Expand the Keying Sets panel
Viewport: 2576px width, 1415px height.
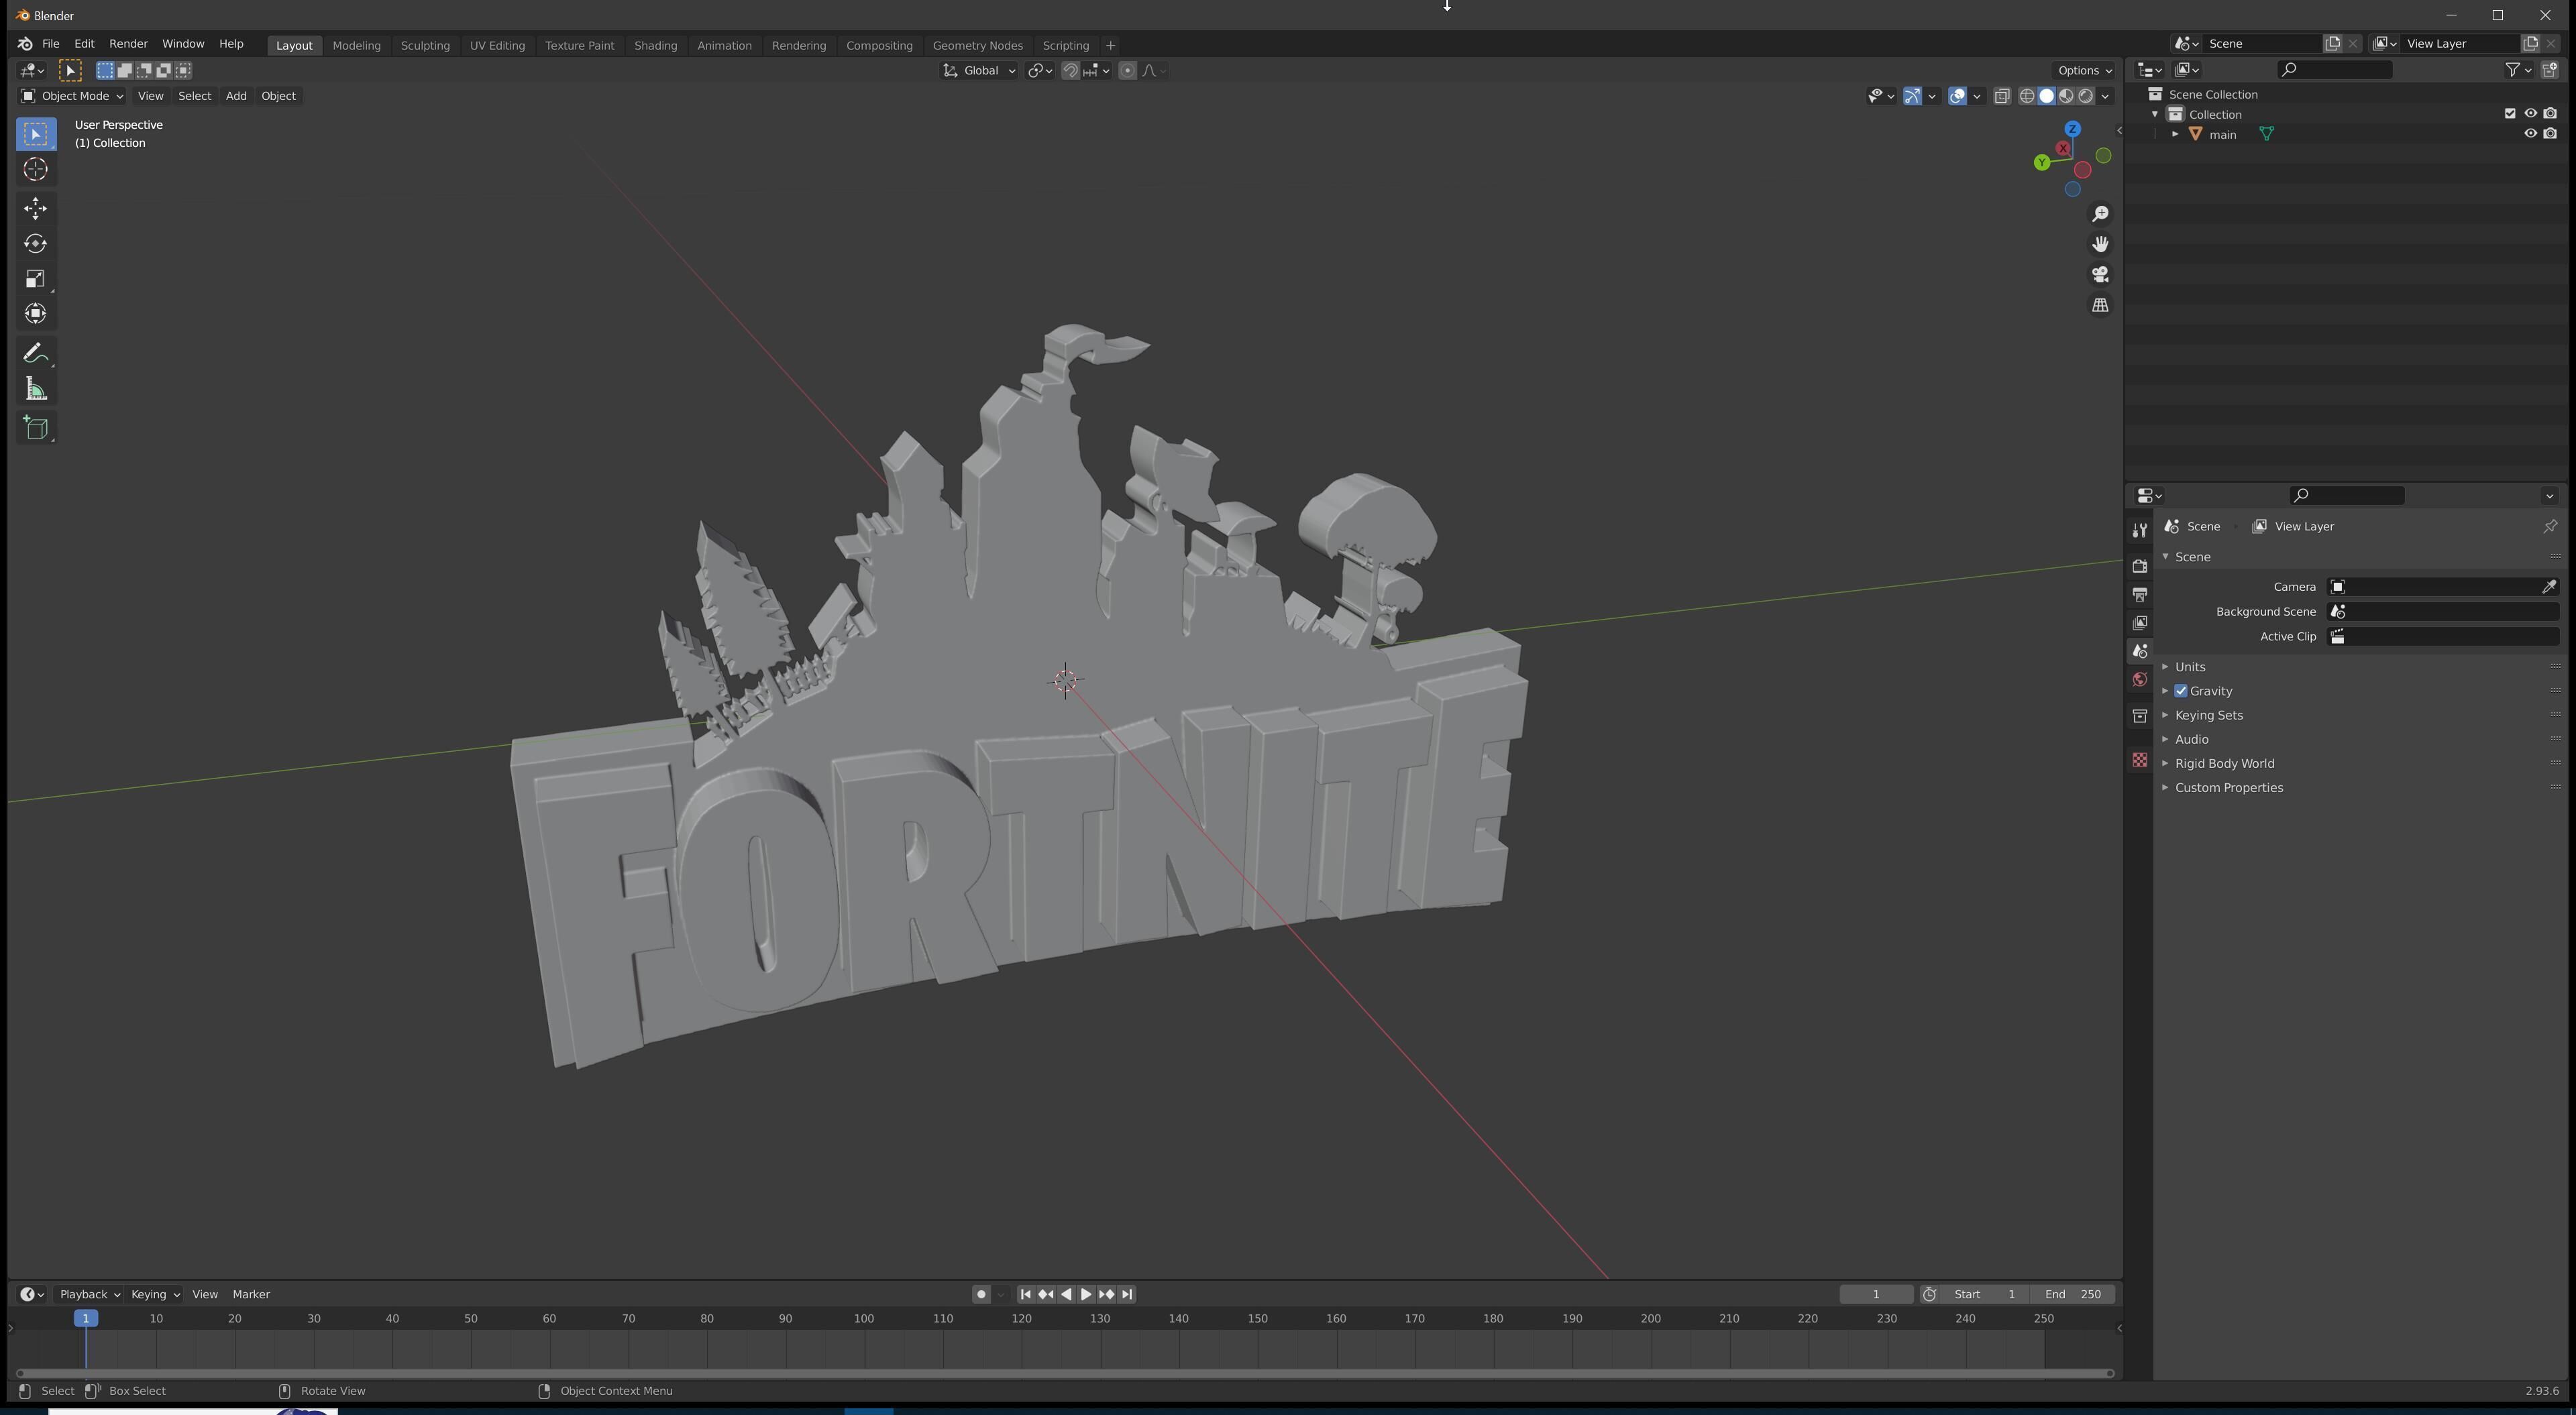pos(2208,715)
